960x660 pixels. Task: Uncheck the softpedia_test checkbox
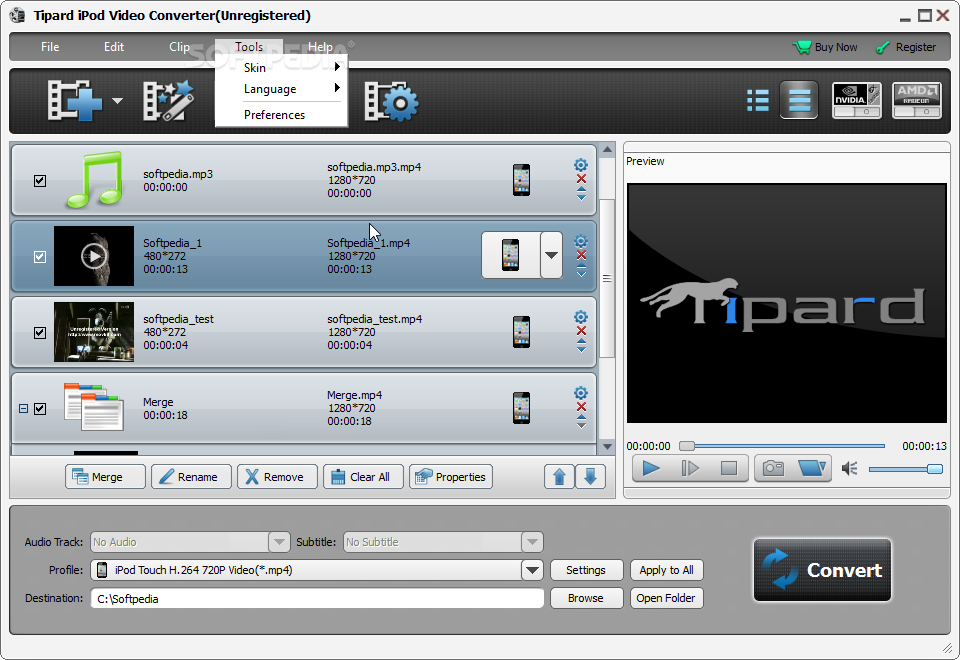coord(40,332)
